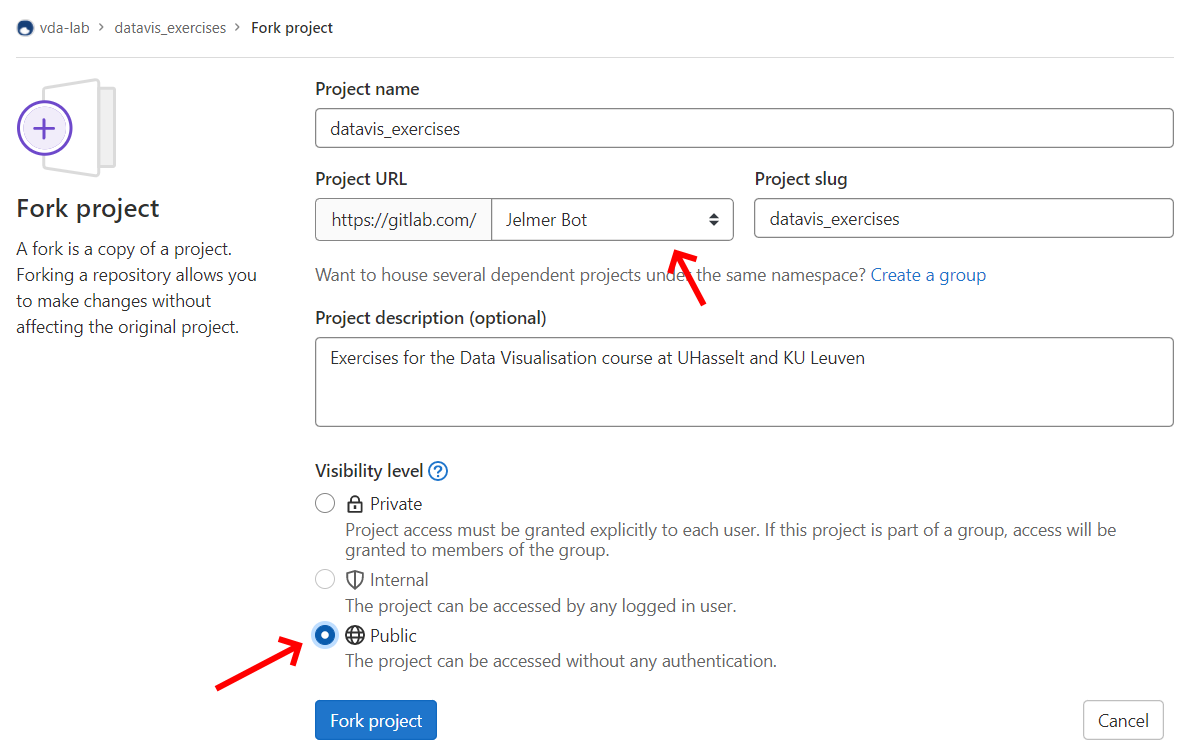Viewport: 1194px width, 747px height.
Task: Open vda-lab in the breadcrumb
Action: coord(65,28)
